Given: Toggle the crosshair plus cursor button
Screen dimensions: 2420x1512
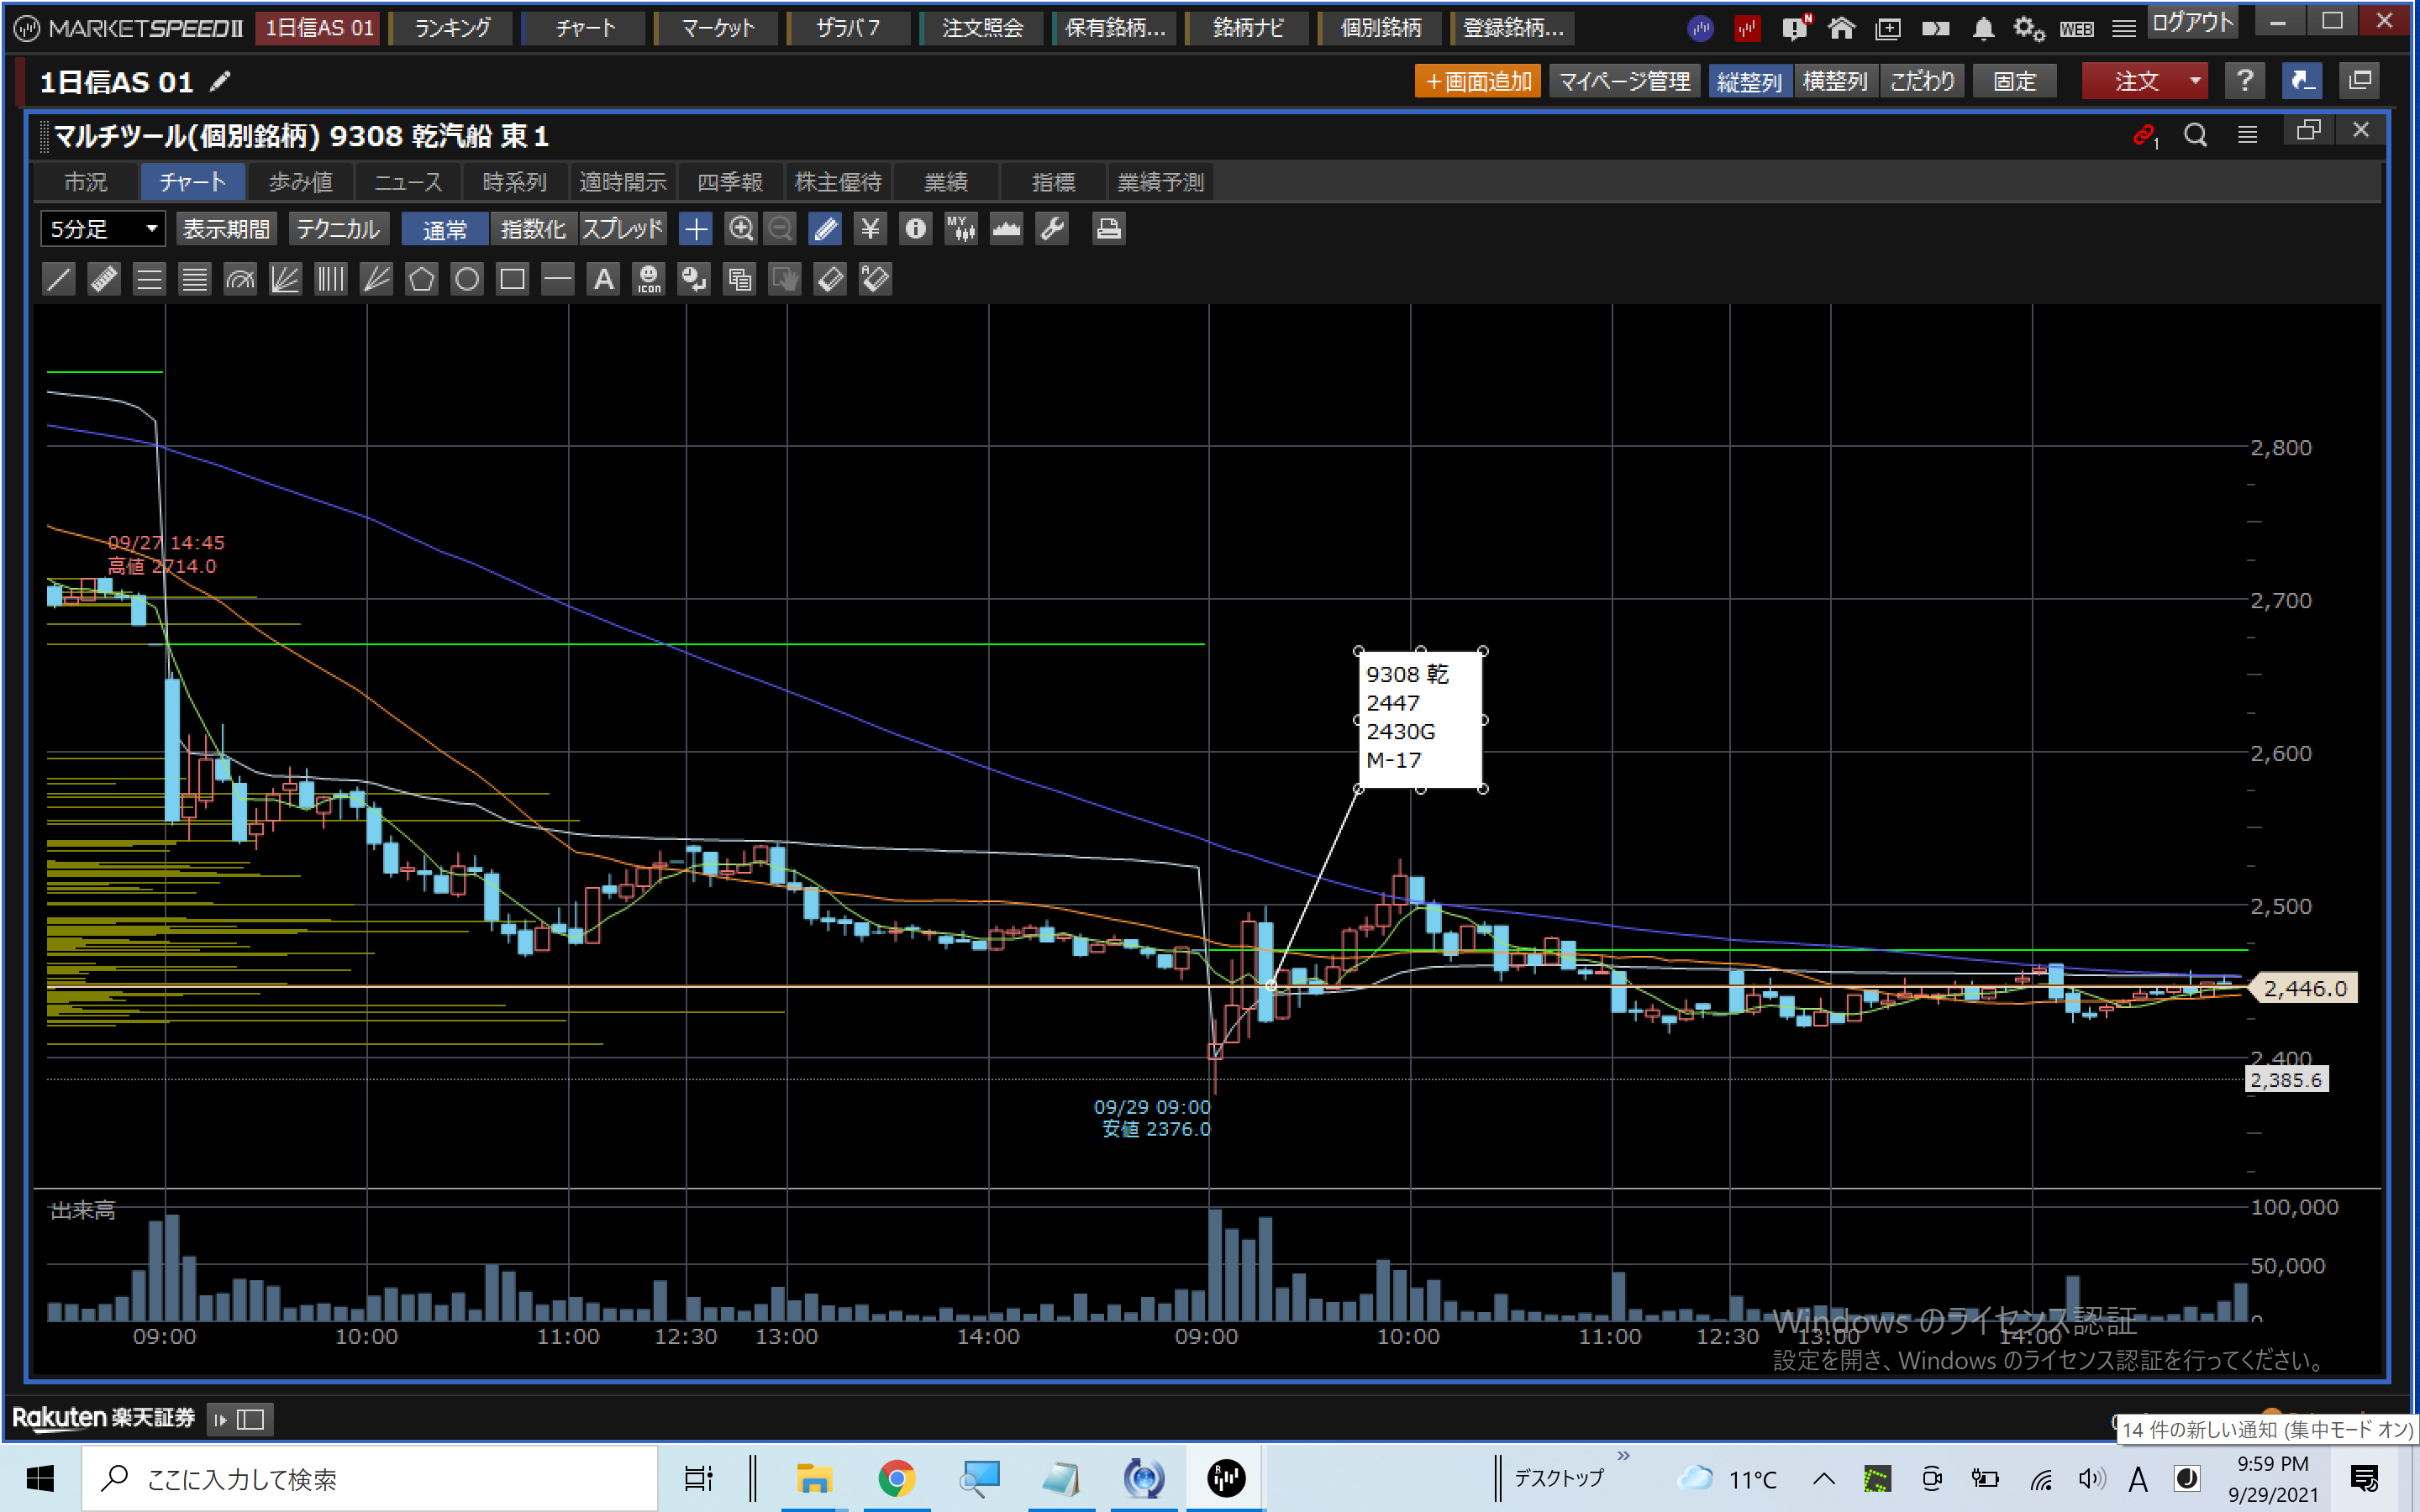Looking at the screenshot, I should (x=695, y=229).
